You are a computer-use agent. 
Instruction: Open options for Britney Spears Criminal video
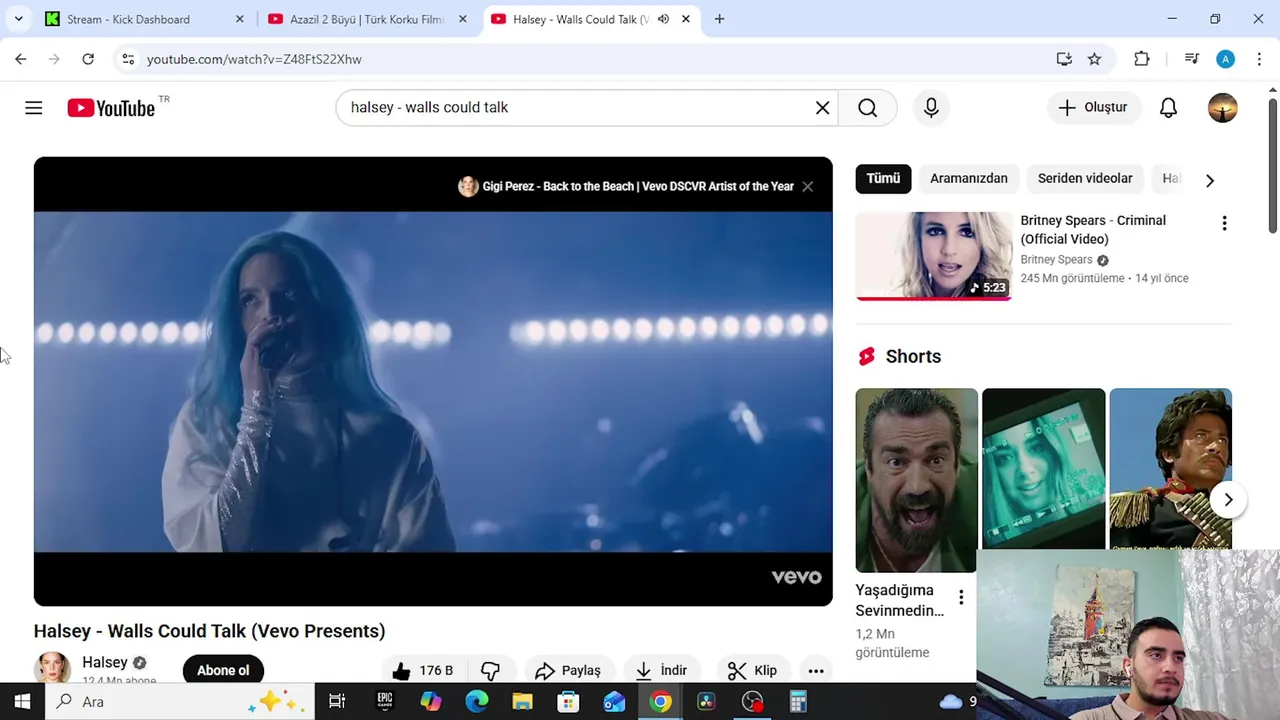1224,223
